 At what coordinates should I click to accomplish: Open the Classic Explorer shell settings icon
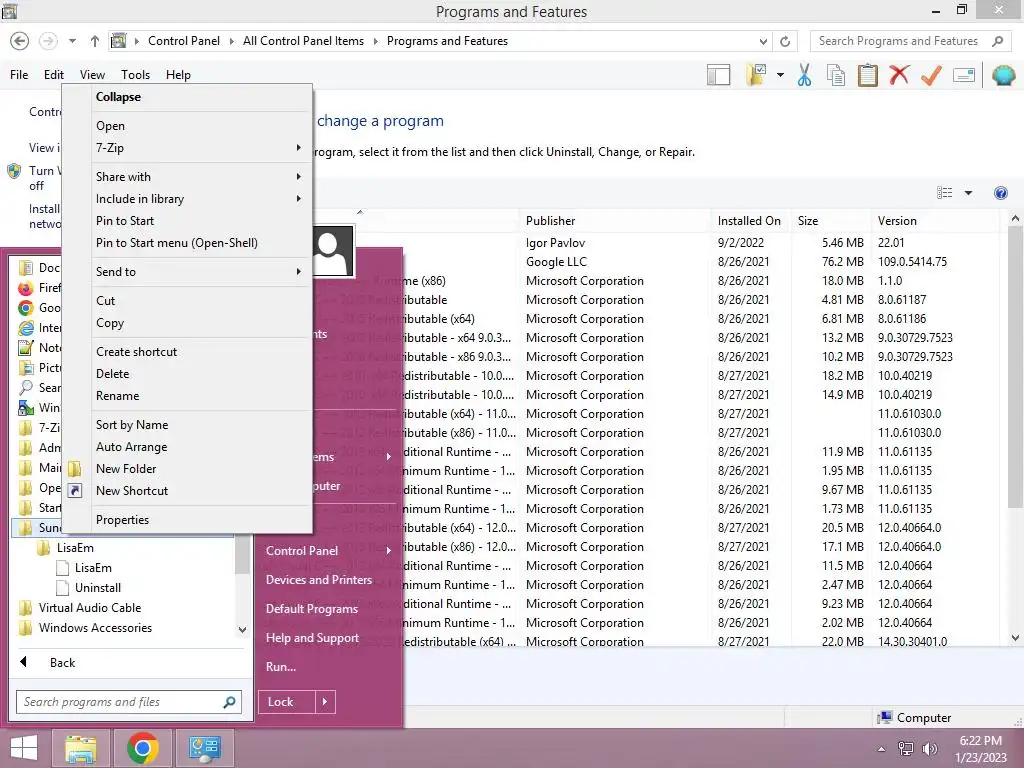(1003, 75)
